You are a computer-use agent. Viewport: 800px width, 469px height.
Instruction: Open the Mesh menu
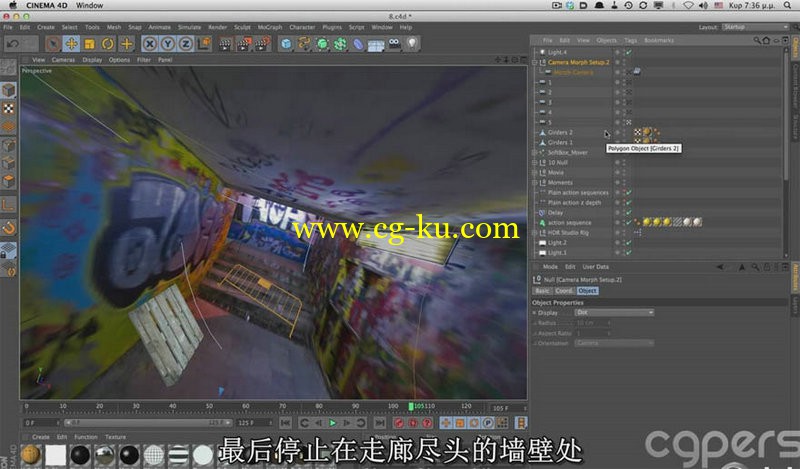[x=114, y=27]
